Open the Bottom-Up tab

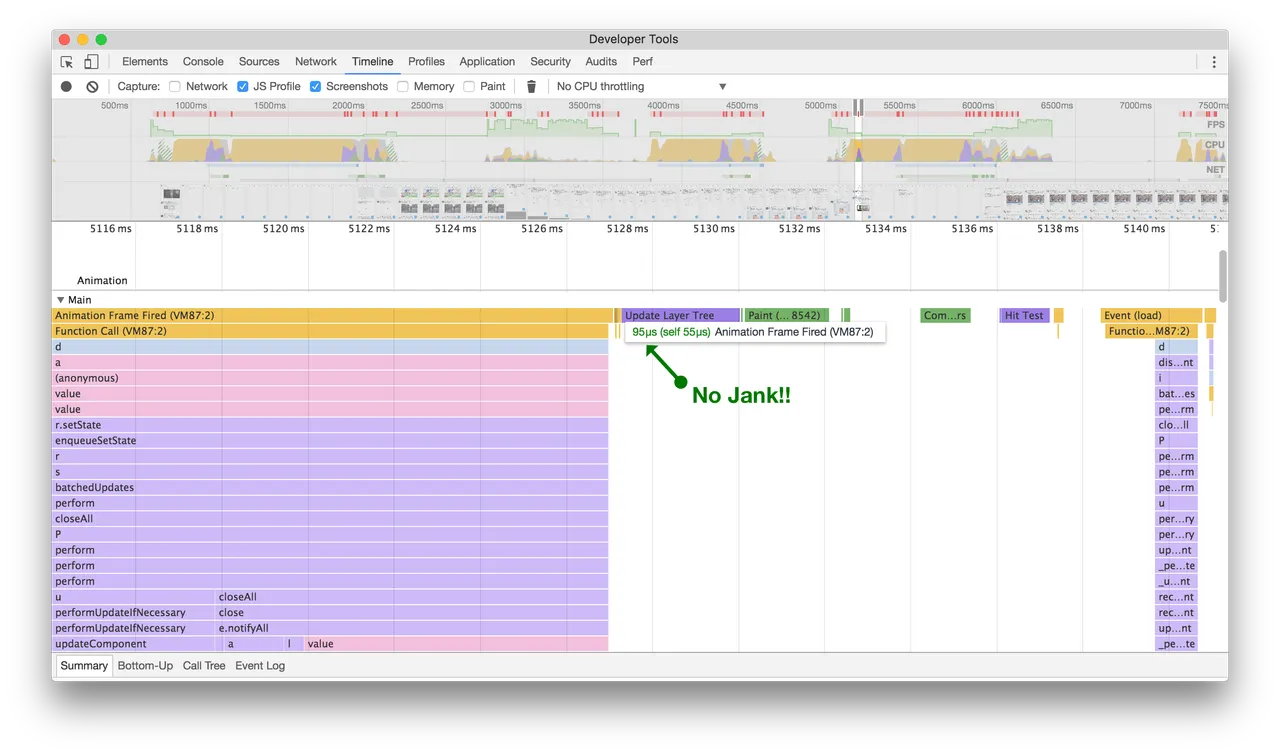click(x=144, y=665)
